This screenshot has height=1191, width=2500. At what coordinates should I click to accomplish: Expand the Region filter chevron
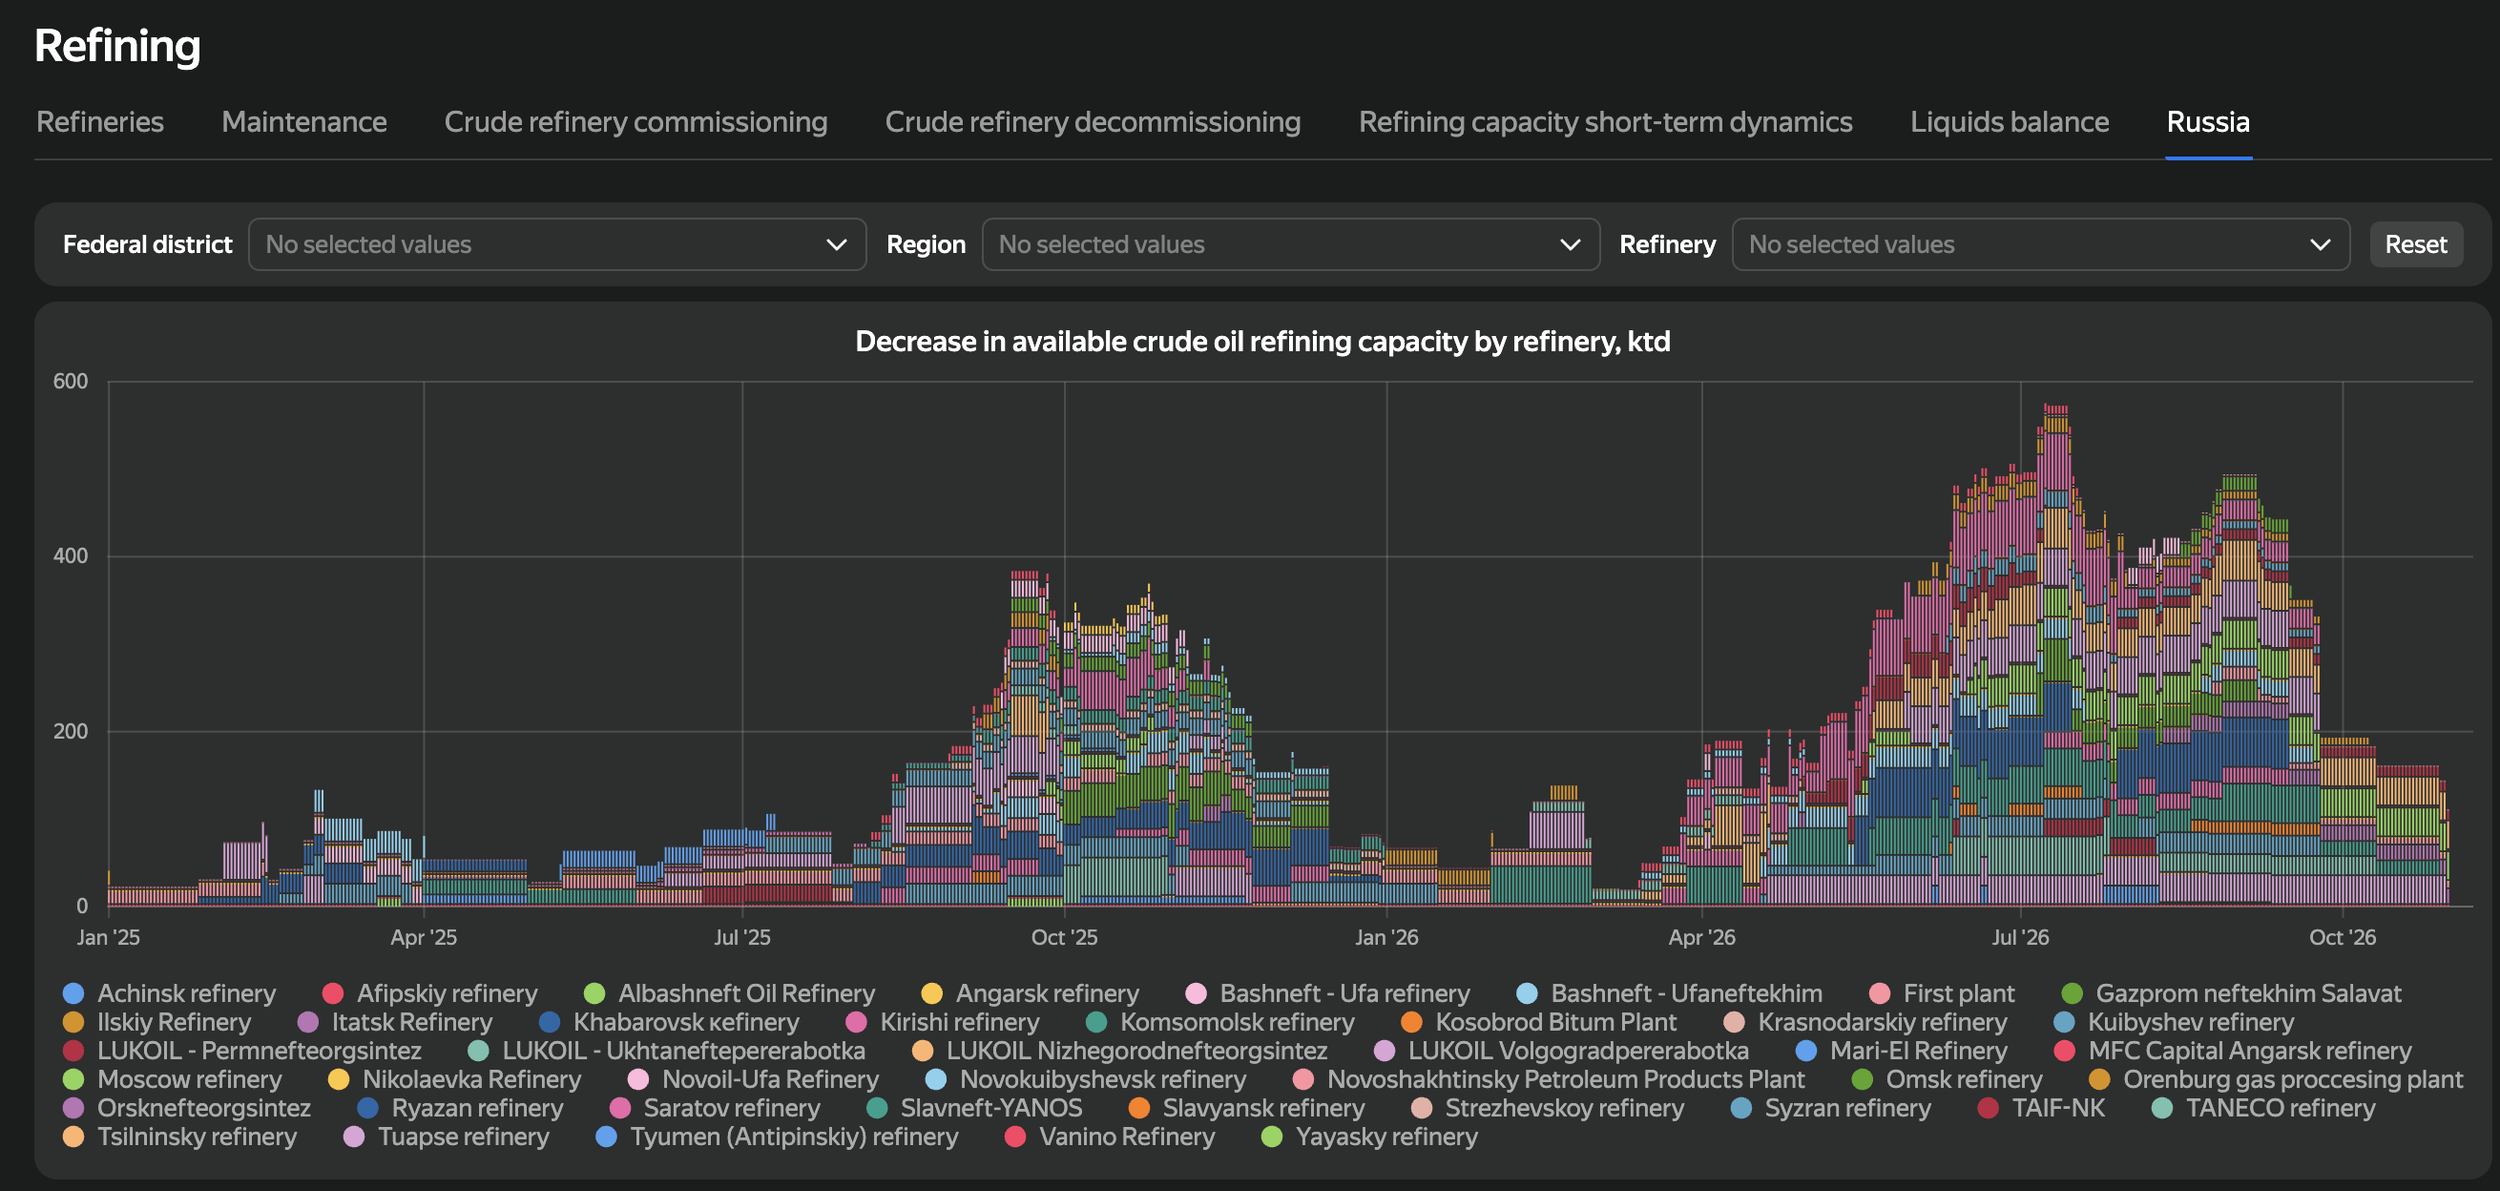pos(1570,244)
